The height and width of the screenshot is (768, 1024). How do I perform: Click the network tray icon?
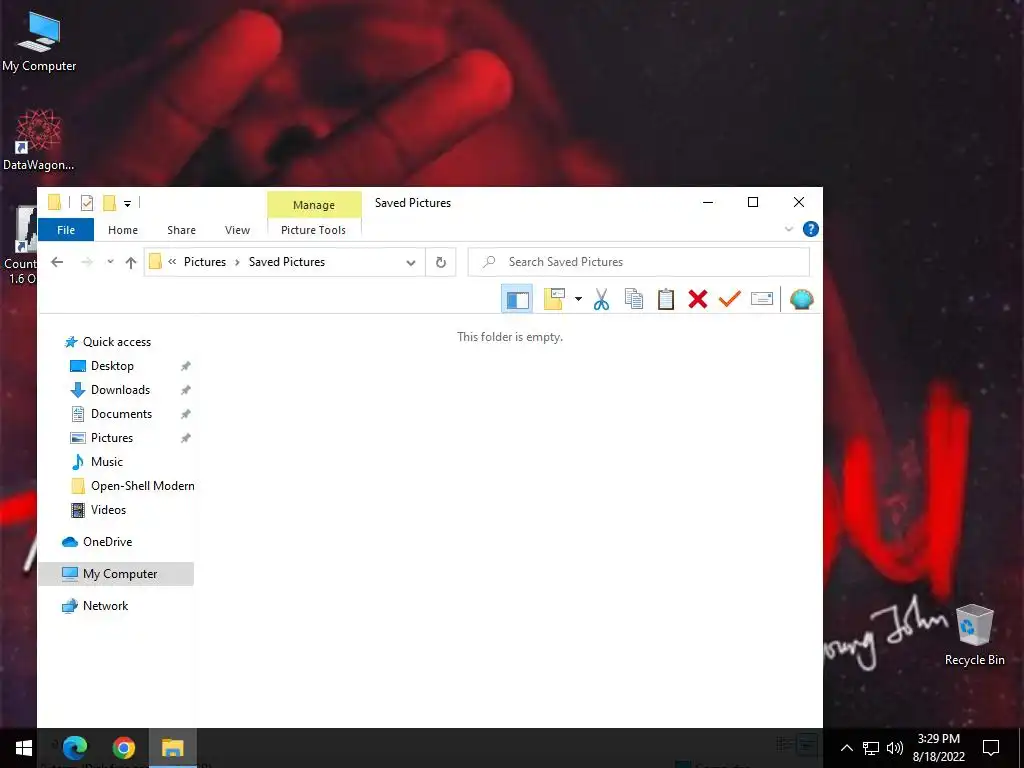(871, 748)
